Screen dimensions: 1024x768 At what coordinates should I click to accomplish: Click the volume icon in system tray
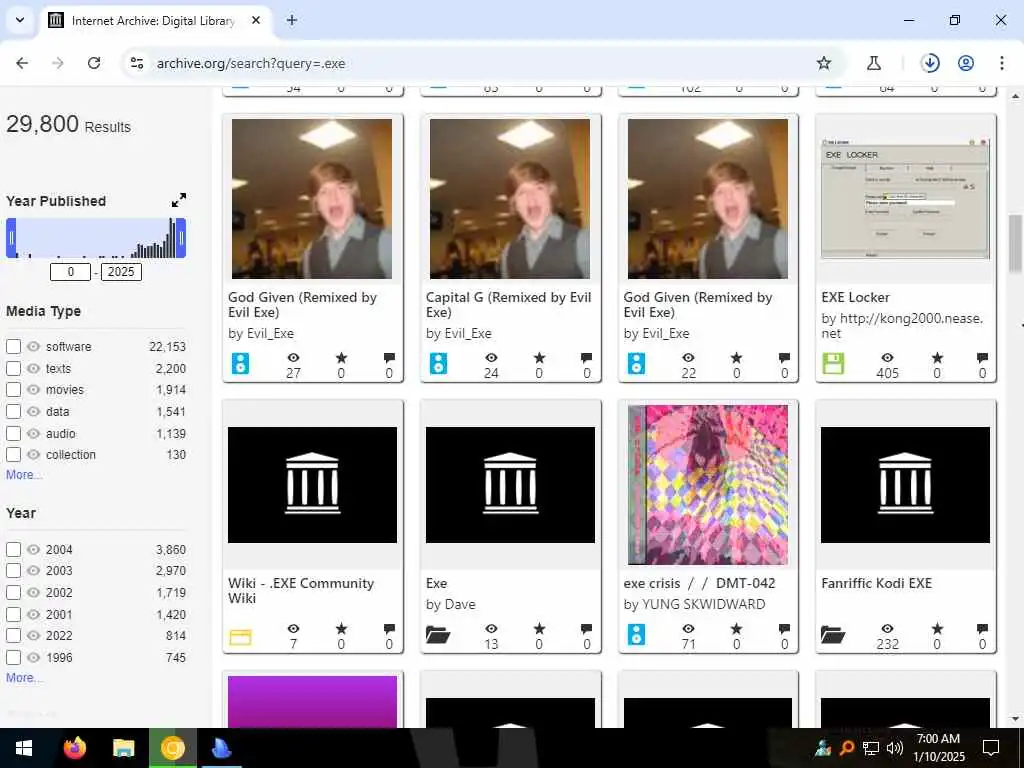(x=895, y=748)
